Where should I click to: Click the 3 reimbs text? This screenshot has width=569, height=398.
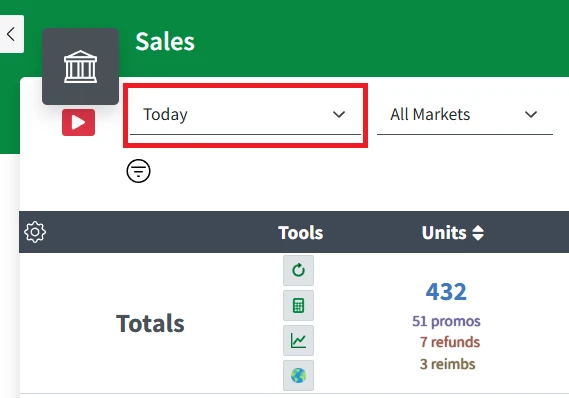point(447,364)
